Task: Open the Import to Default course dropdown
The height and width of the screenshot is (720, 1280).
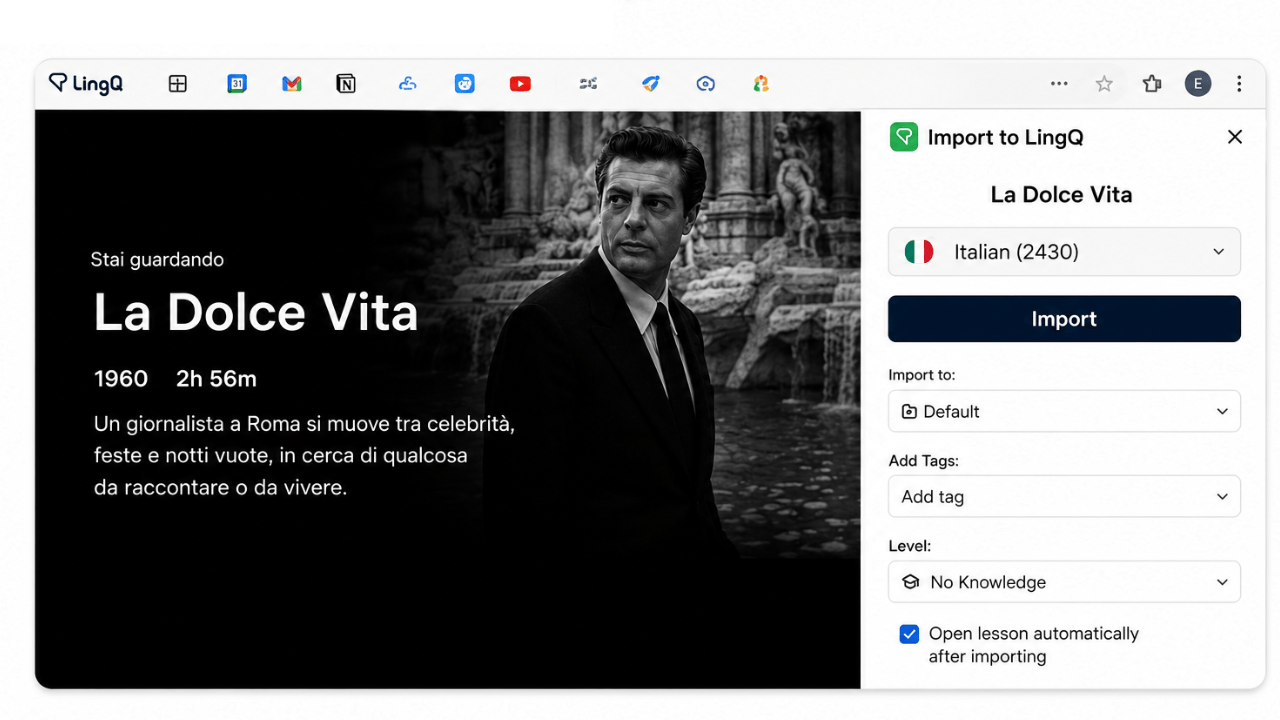Action: point(1064,411)
